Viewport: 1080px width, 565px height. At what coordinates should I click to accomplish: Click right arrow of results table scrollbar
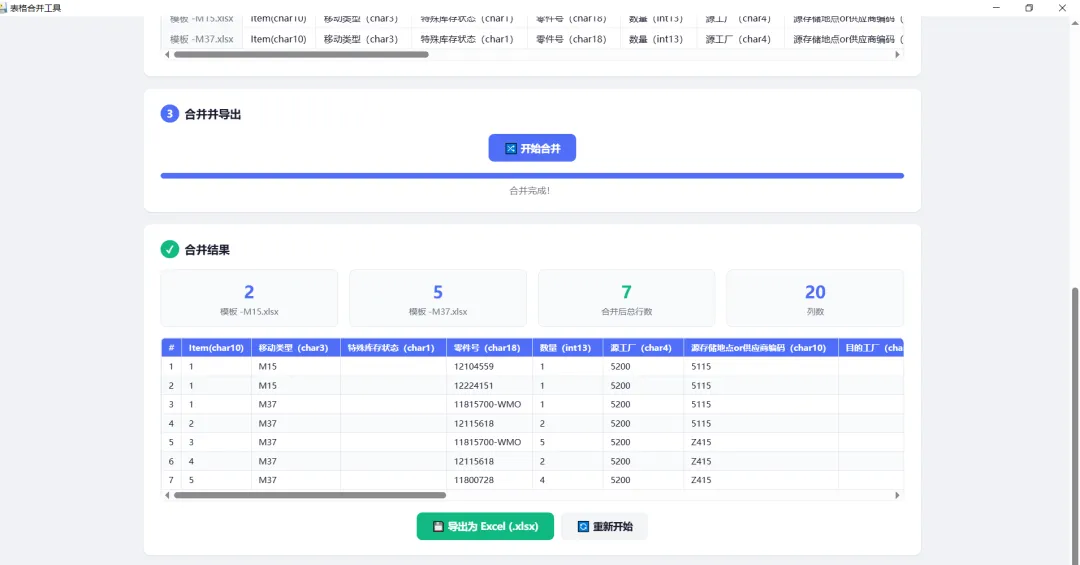pos(897,495)
